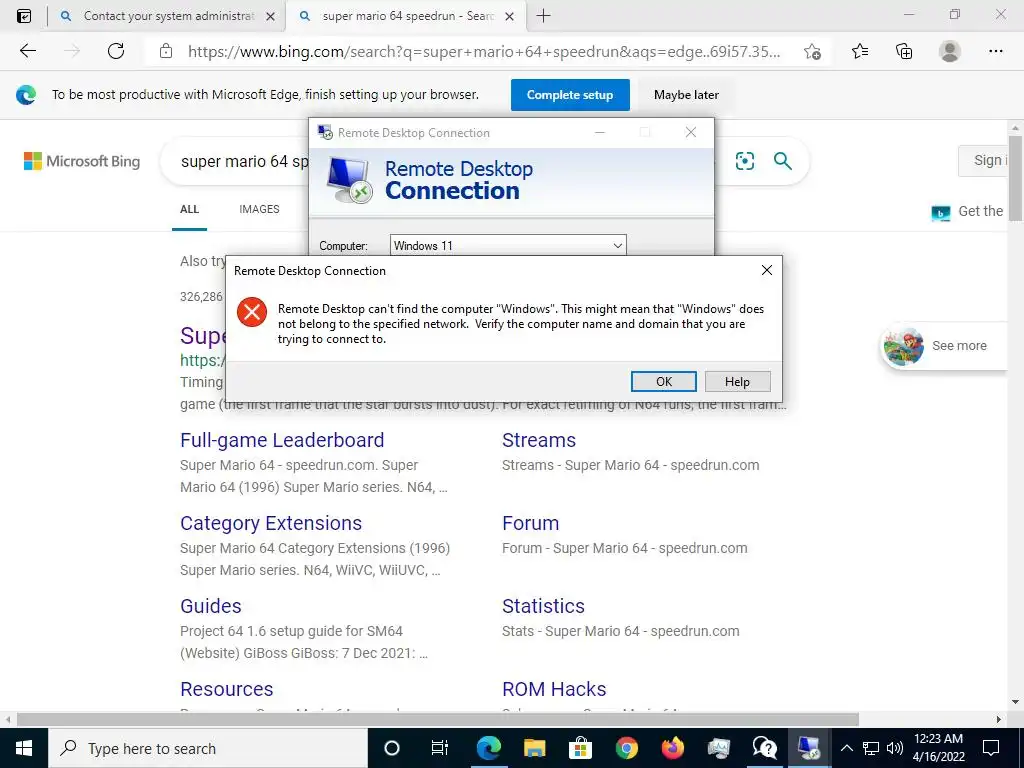Click the taskbar search box
The height and width of the screenshot is (768, 1024).
208,748
